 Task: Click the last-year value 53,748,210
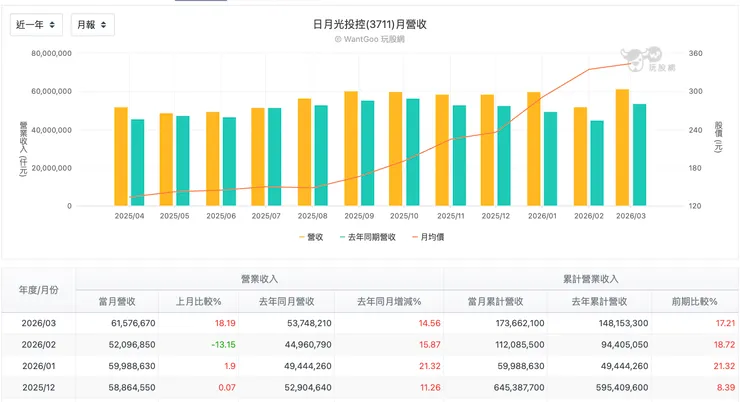[x=309, y=323]
